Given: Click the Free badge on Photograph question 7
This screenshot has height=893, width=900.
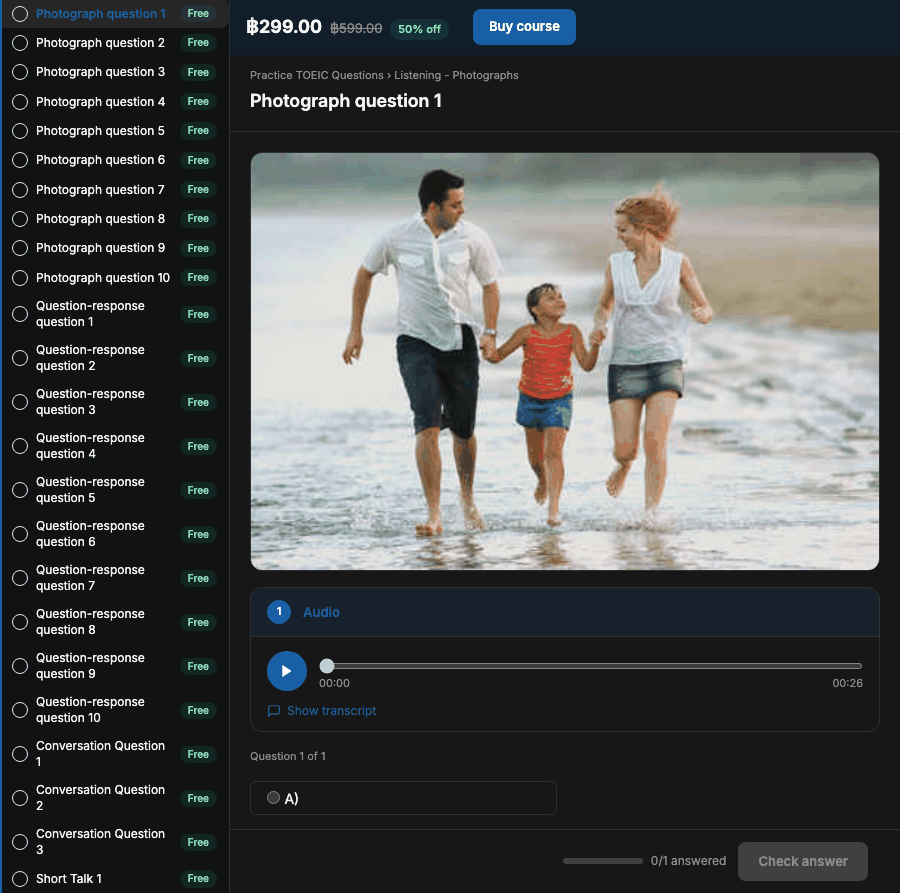Looking at the screenshot, I should tap(198, 189).
